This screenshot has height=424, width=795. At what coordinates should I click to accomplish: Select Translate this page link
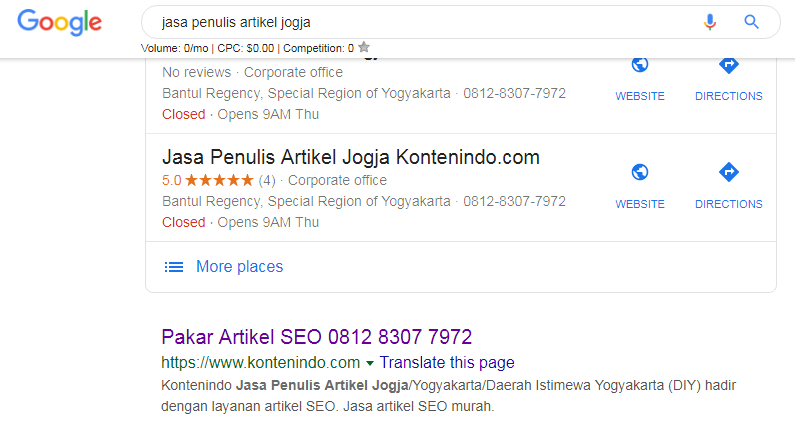(447, 362)
